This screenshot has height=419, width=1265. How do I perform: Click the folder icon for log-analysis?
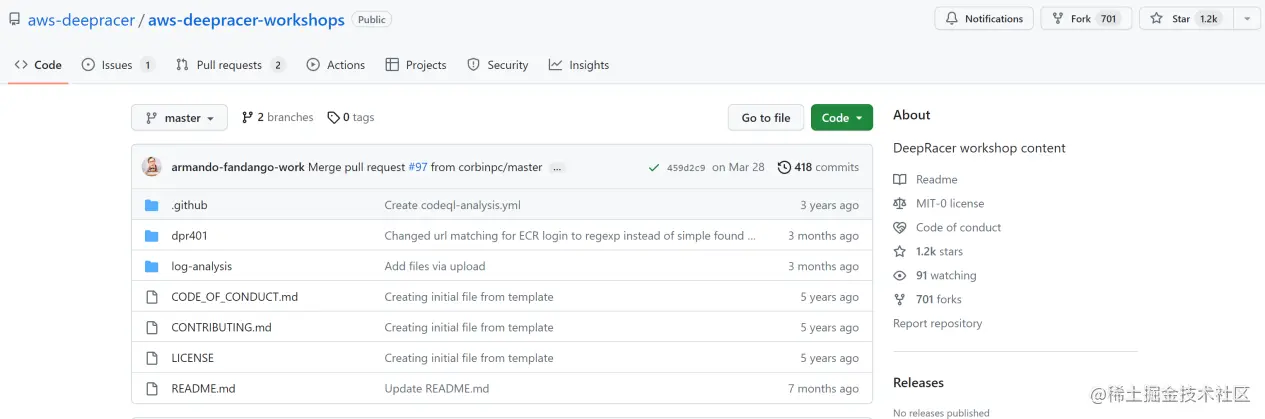(x=152, y=266)
